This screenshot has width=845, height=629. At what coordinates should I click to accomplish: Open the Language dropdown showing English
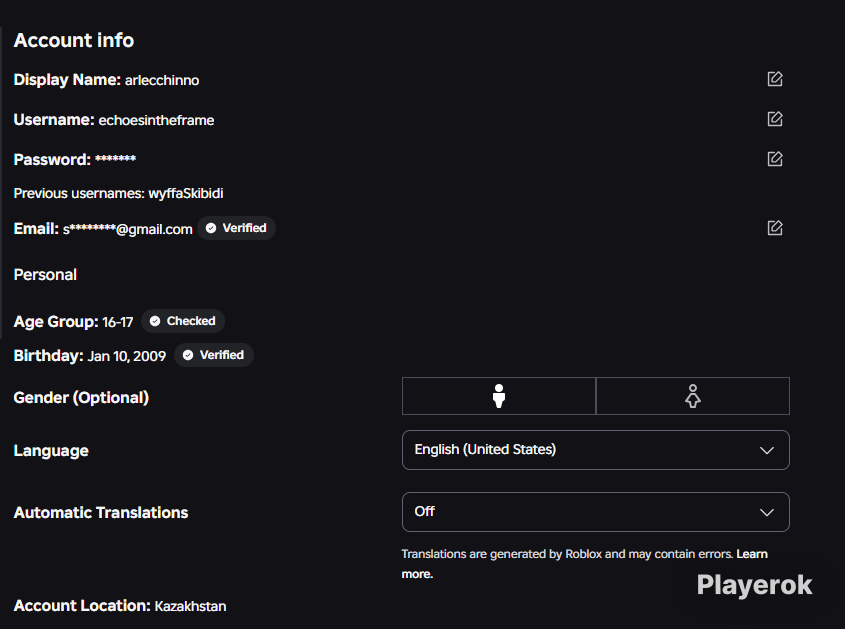coord(595,450)
